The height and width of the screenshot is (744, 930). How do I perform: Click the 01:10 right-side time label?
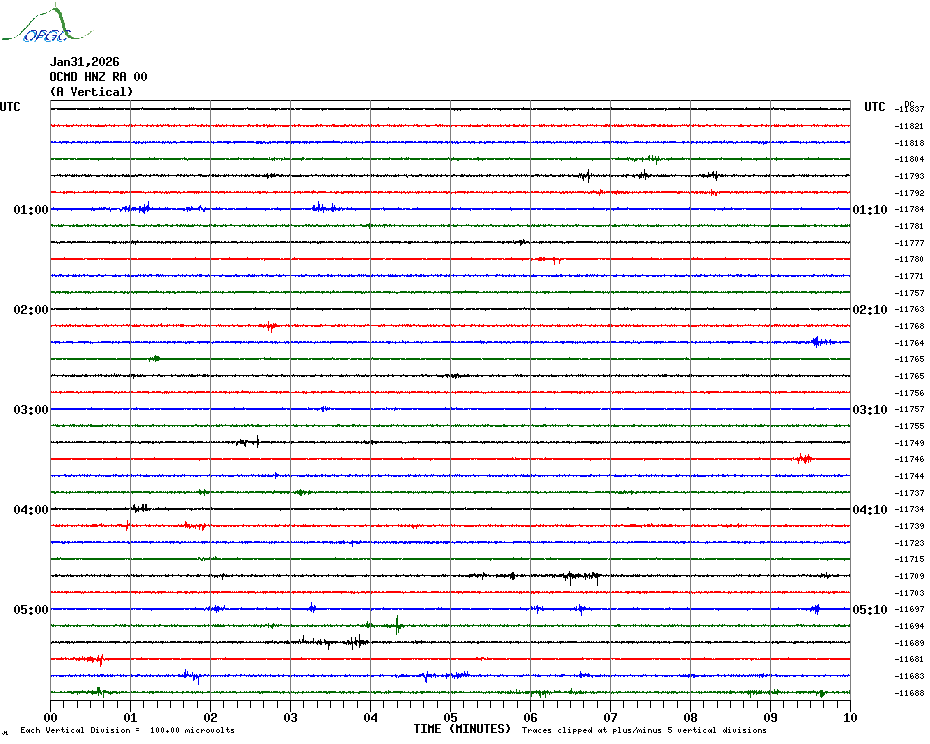pos(869,210)
